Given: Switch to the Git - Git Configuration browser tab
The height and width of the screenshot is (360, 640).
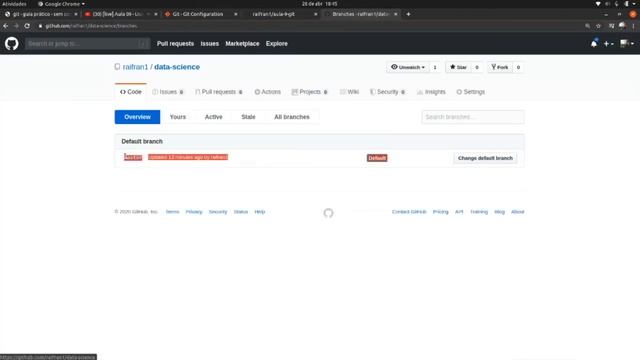Looking at the screenshot, I should 201,14.
